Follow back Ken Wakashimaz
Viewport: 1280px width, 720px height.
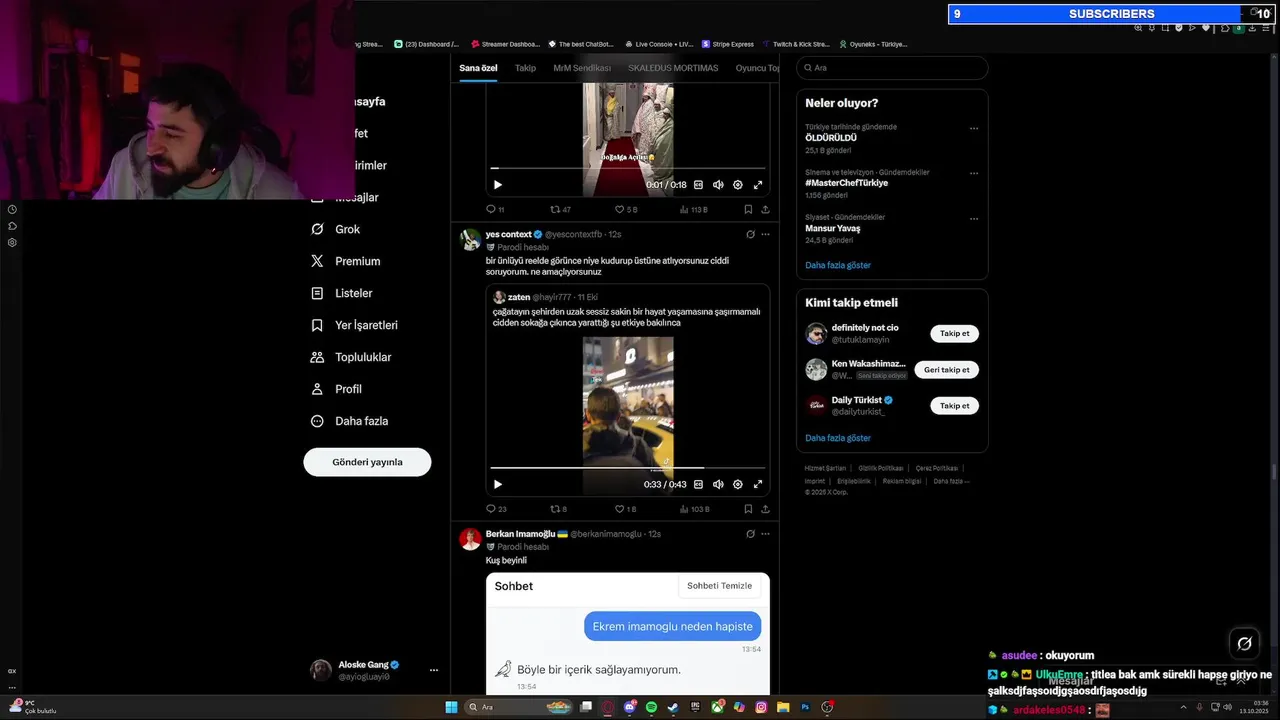pyautogui.click(x=946, y=370)
